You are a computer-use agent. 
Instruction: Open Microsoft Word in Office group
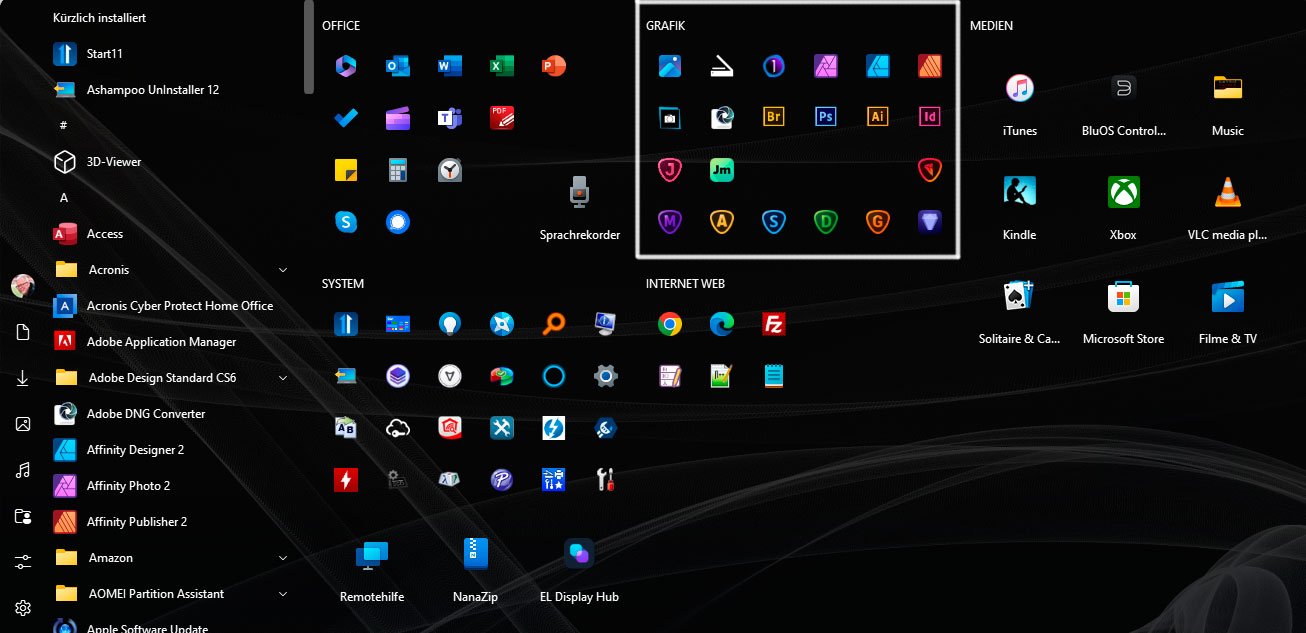(x=450, y=66)
